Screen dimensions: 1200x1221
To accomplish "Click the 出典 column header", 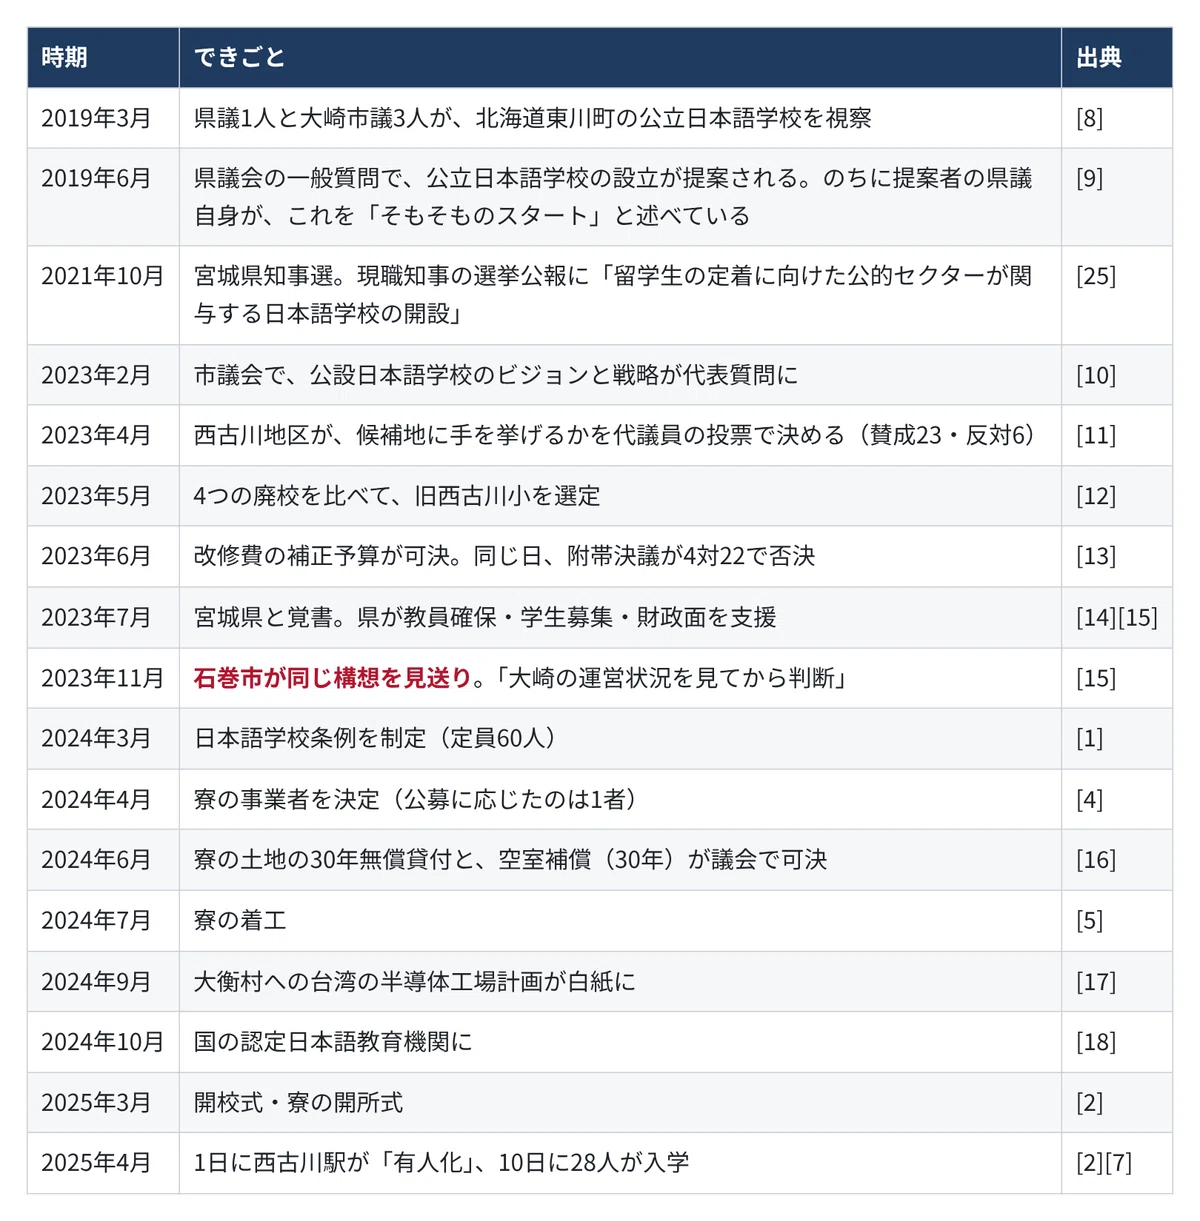I will [x=1116, y=58].
